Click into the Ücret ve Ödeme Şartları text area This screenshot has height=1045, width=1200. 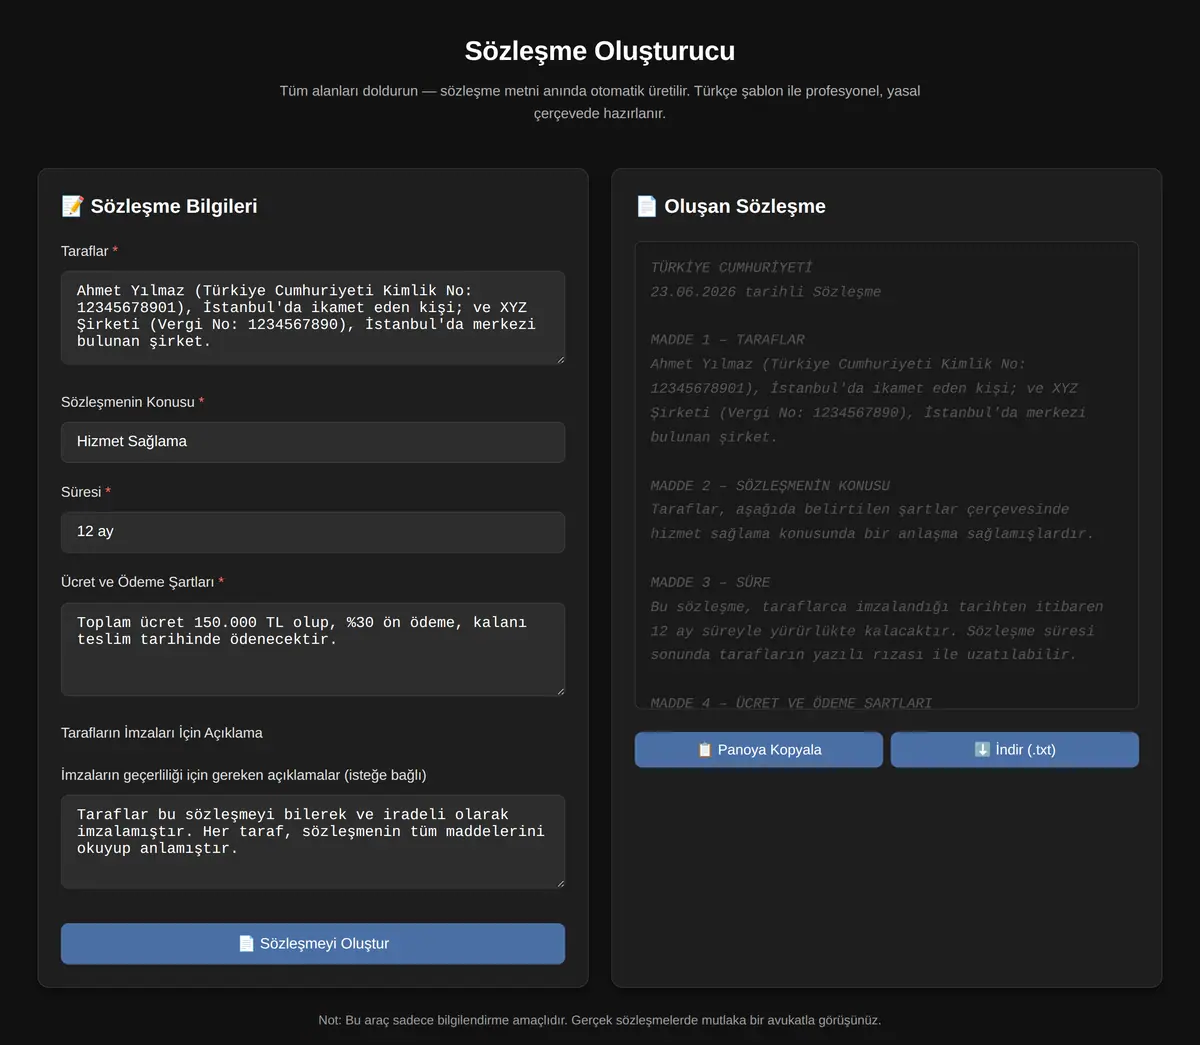tap(313, 649)
